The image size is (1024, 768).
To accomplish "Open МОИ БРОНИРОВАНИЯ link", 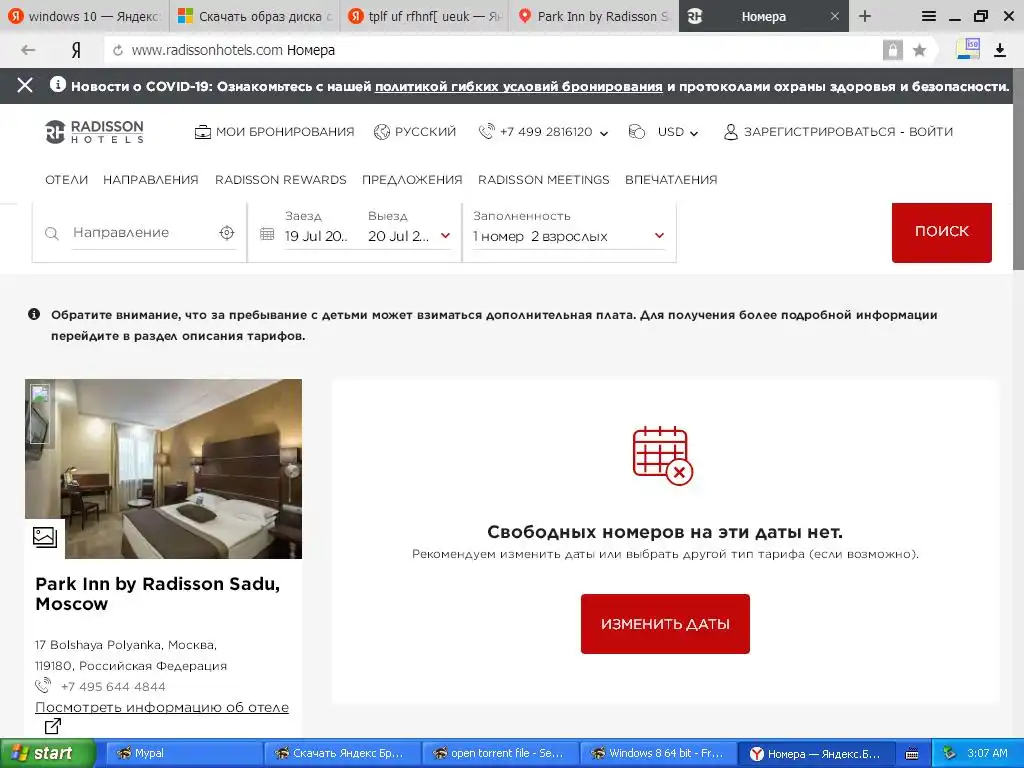I will [285, 132].
